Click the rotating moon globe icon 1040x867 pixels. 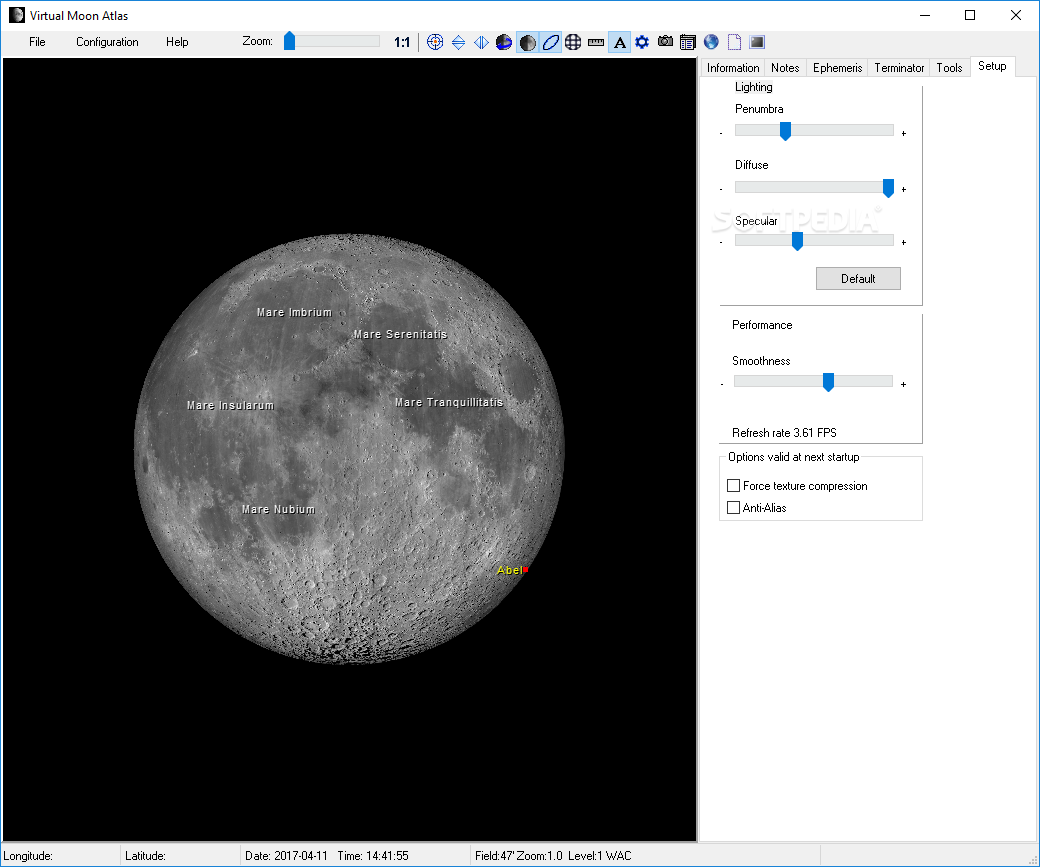click(x=504, y=42)
